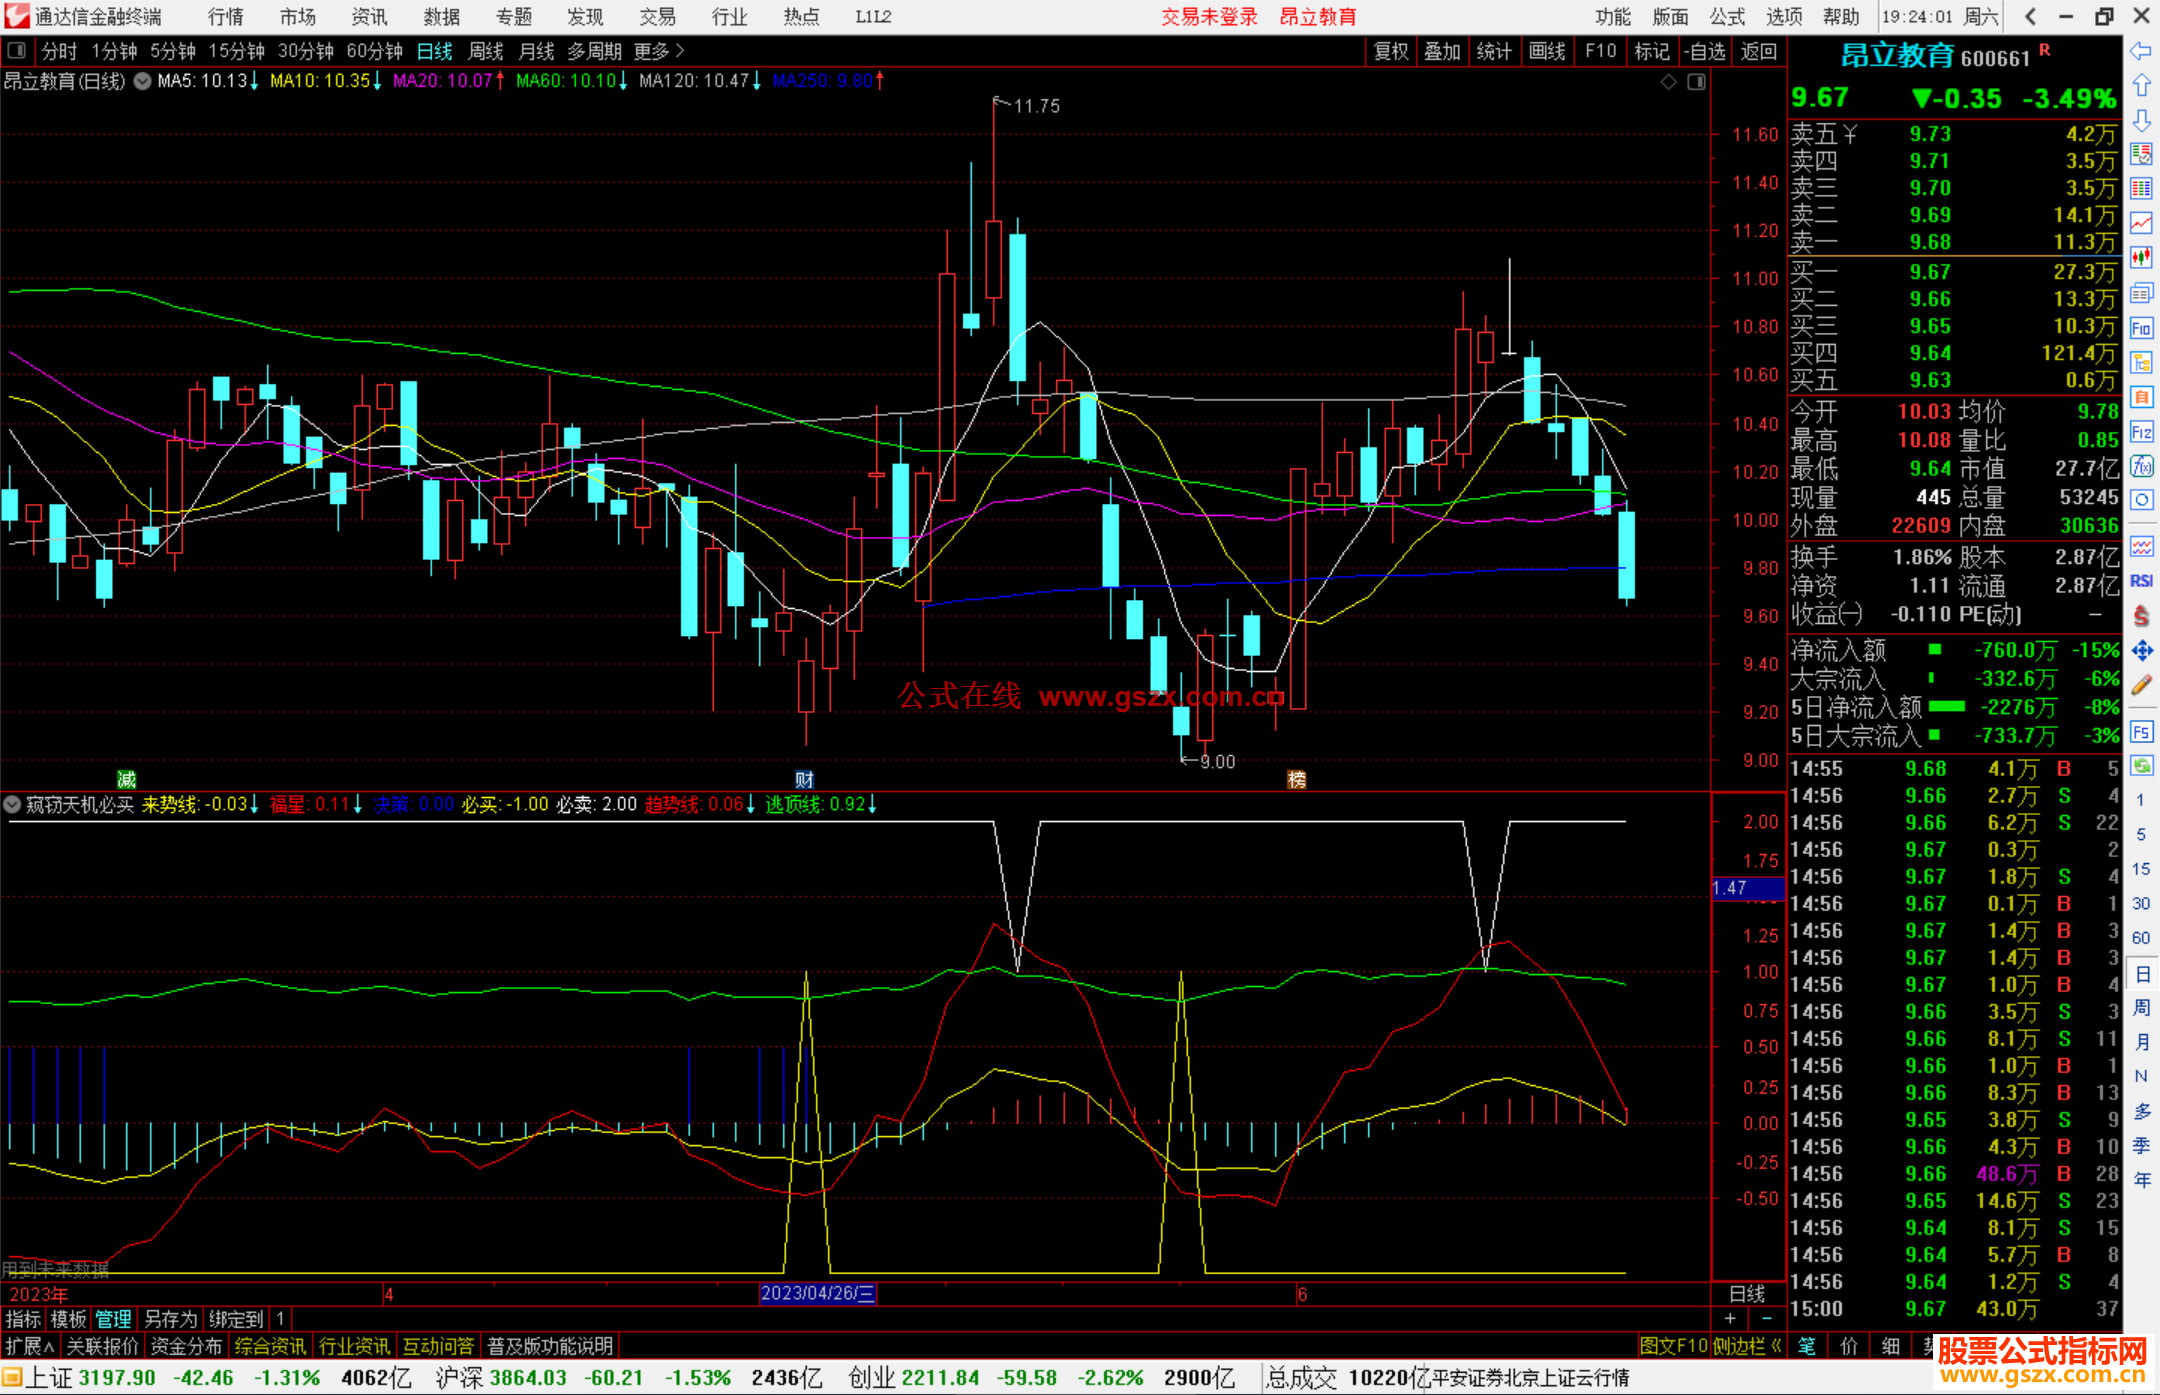2160x1395 pixels.
Task: Click the green refresh icon in sidebar
Action: [x=2141, y=766]
